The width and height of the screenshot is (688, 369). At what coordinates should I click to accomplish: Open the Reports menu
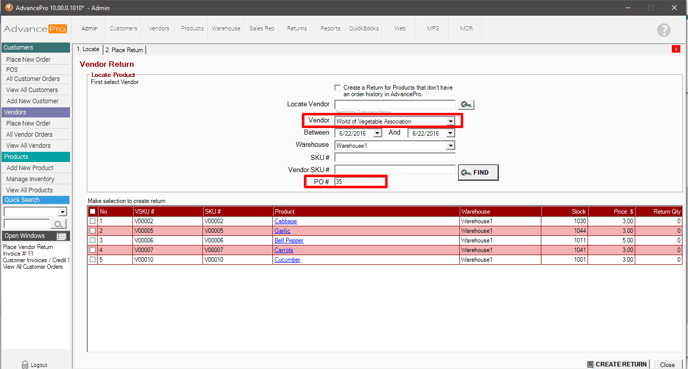(330, 29)
